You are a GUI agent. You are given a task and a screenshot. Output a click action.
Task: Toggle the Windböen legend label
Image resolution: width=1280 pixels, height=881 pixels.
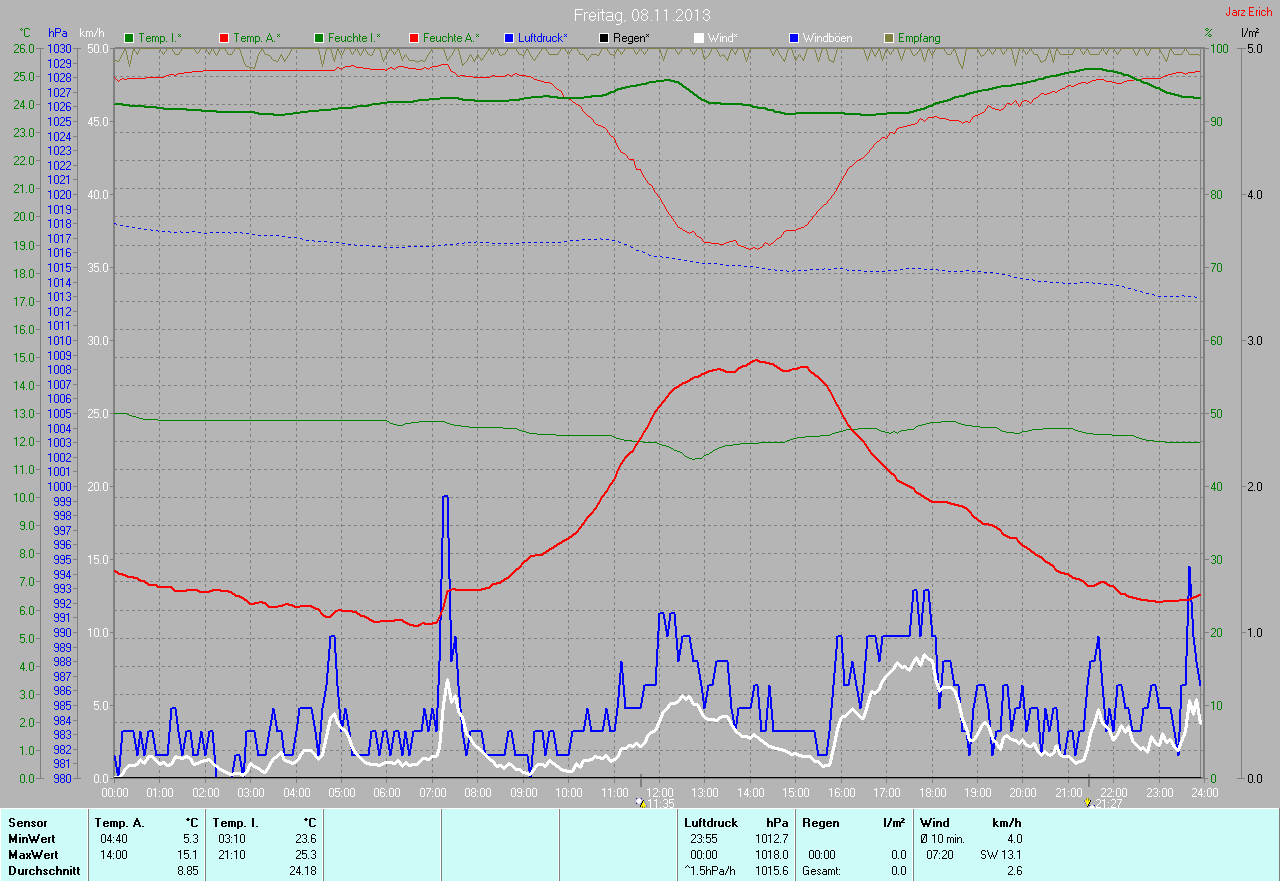coord(828,38)
